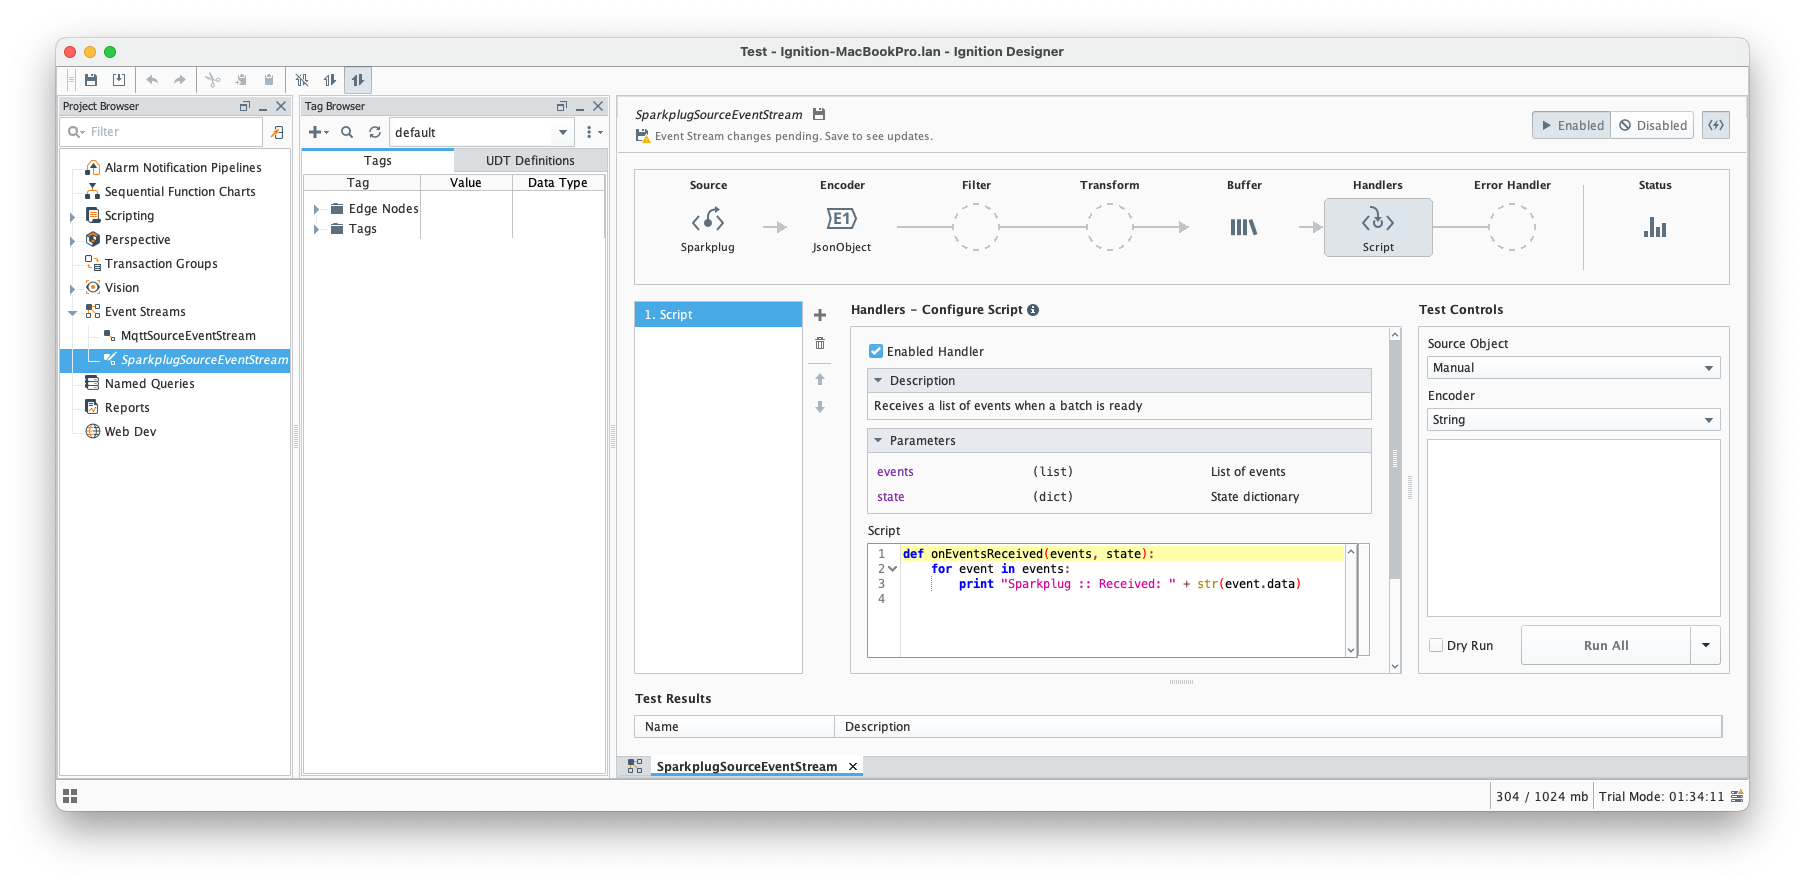Click the code view icon beside Disabled
The image size is (1805, 885).
point(1716,125)
